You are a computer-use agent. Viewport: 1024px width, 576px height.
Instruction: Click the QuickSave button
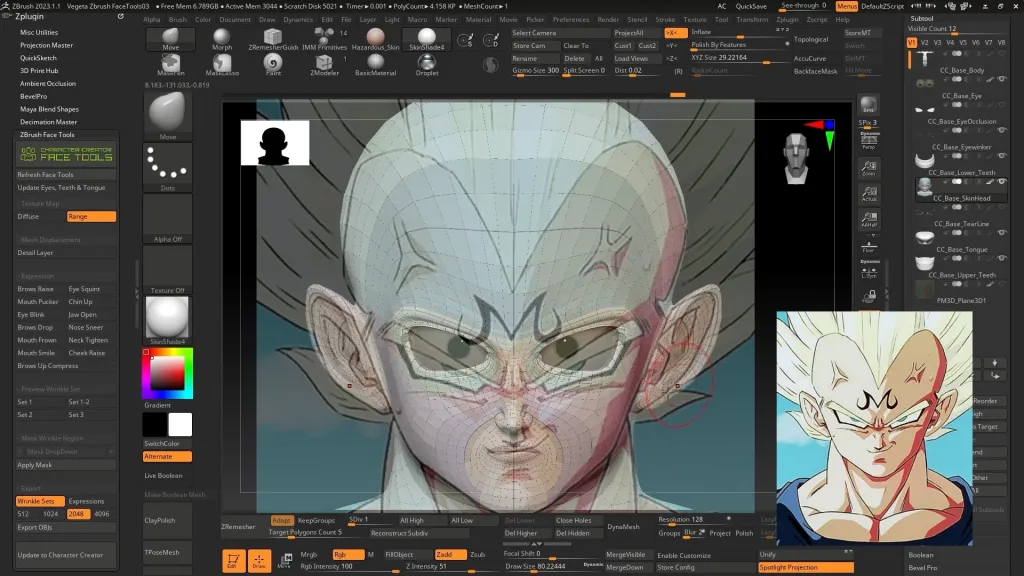tap(751, 7)
